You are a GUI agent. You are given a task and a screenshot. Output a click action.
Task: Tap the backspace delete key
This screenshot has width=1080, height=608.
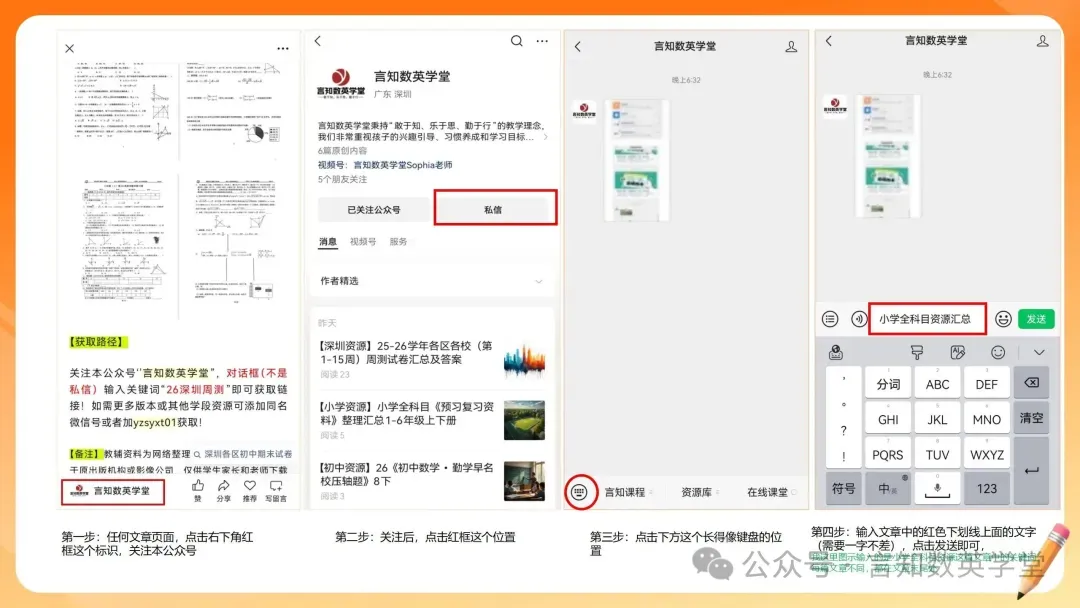click(1031, 384)
